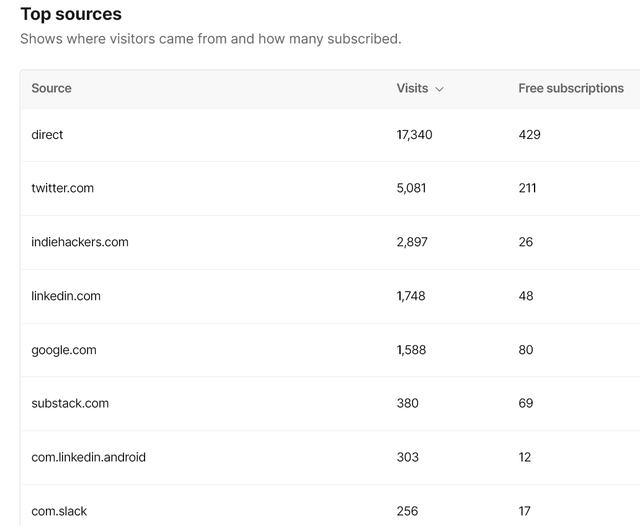Click the 256 visits value
Viewport: 640px width, 526px height.
[407, 511]
